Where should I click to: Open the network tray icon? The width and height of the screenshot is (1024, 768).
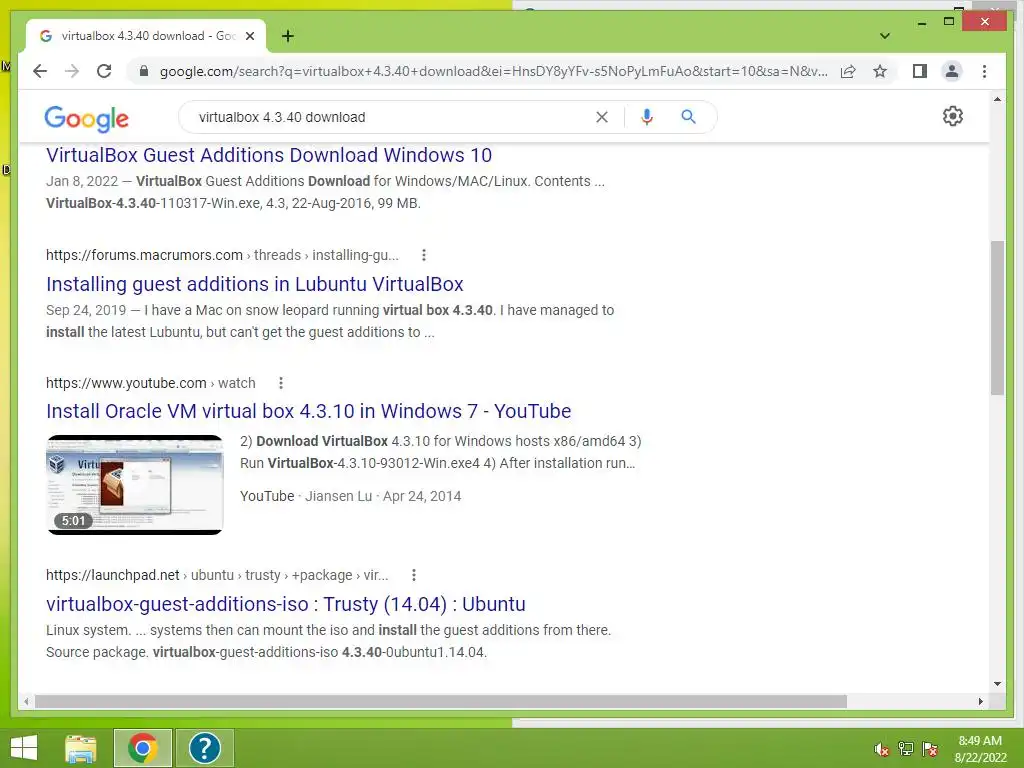tap(906, 749)
